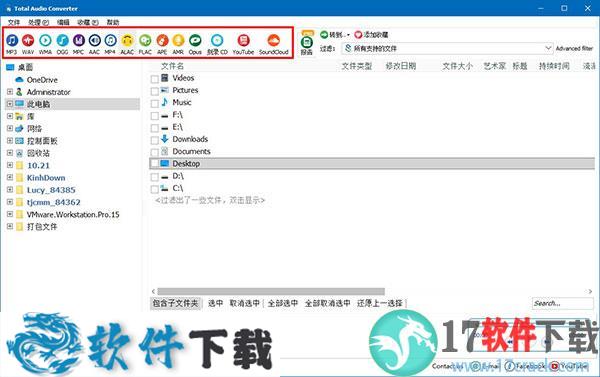Open the report (报告) tool
The image size is (600, 377).
pos(307,42)
